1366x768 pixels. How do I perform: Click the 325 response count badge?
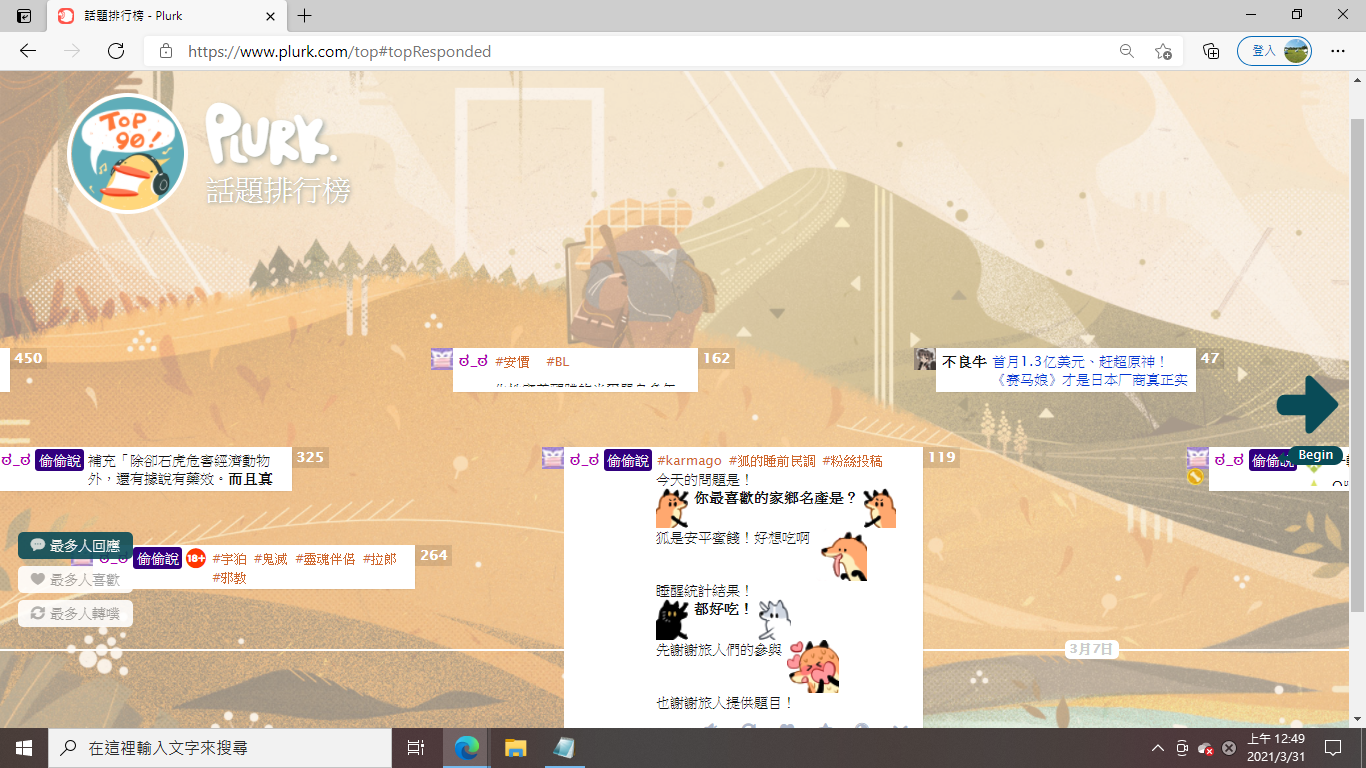[310, 457]
